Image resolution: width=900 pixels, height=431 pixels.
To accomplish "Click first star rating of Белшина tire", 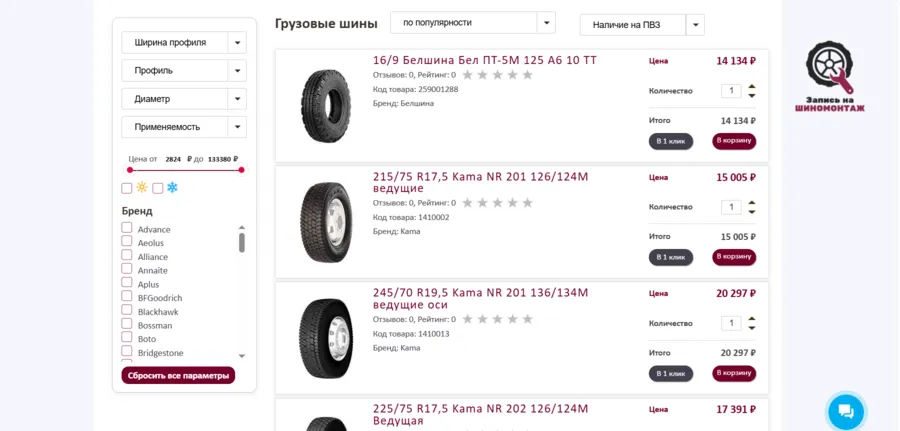I will [468, 75].
